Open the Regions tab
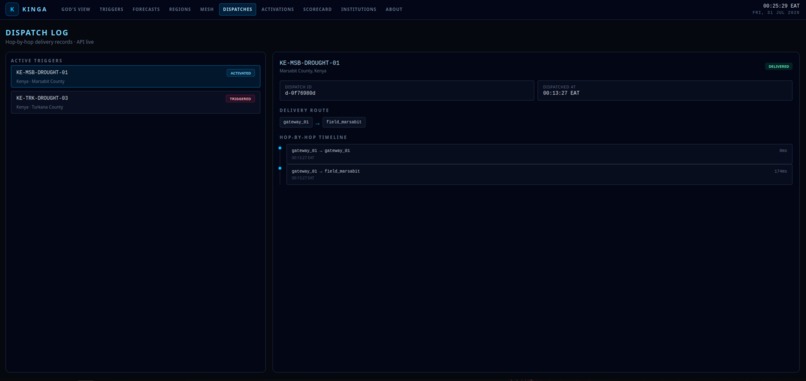 pyautogui.click(x=180, y=9)
